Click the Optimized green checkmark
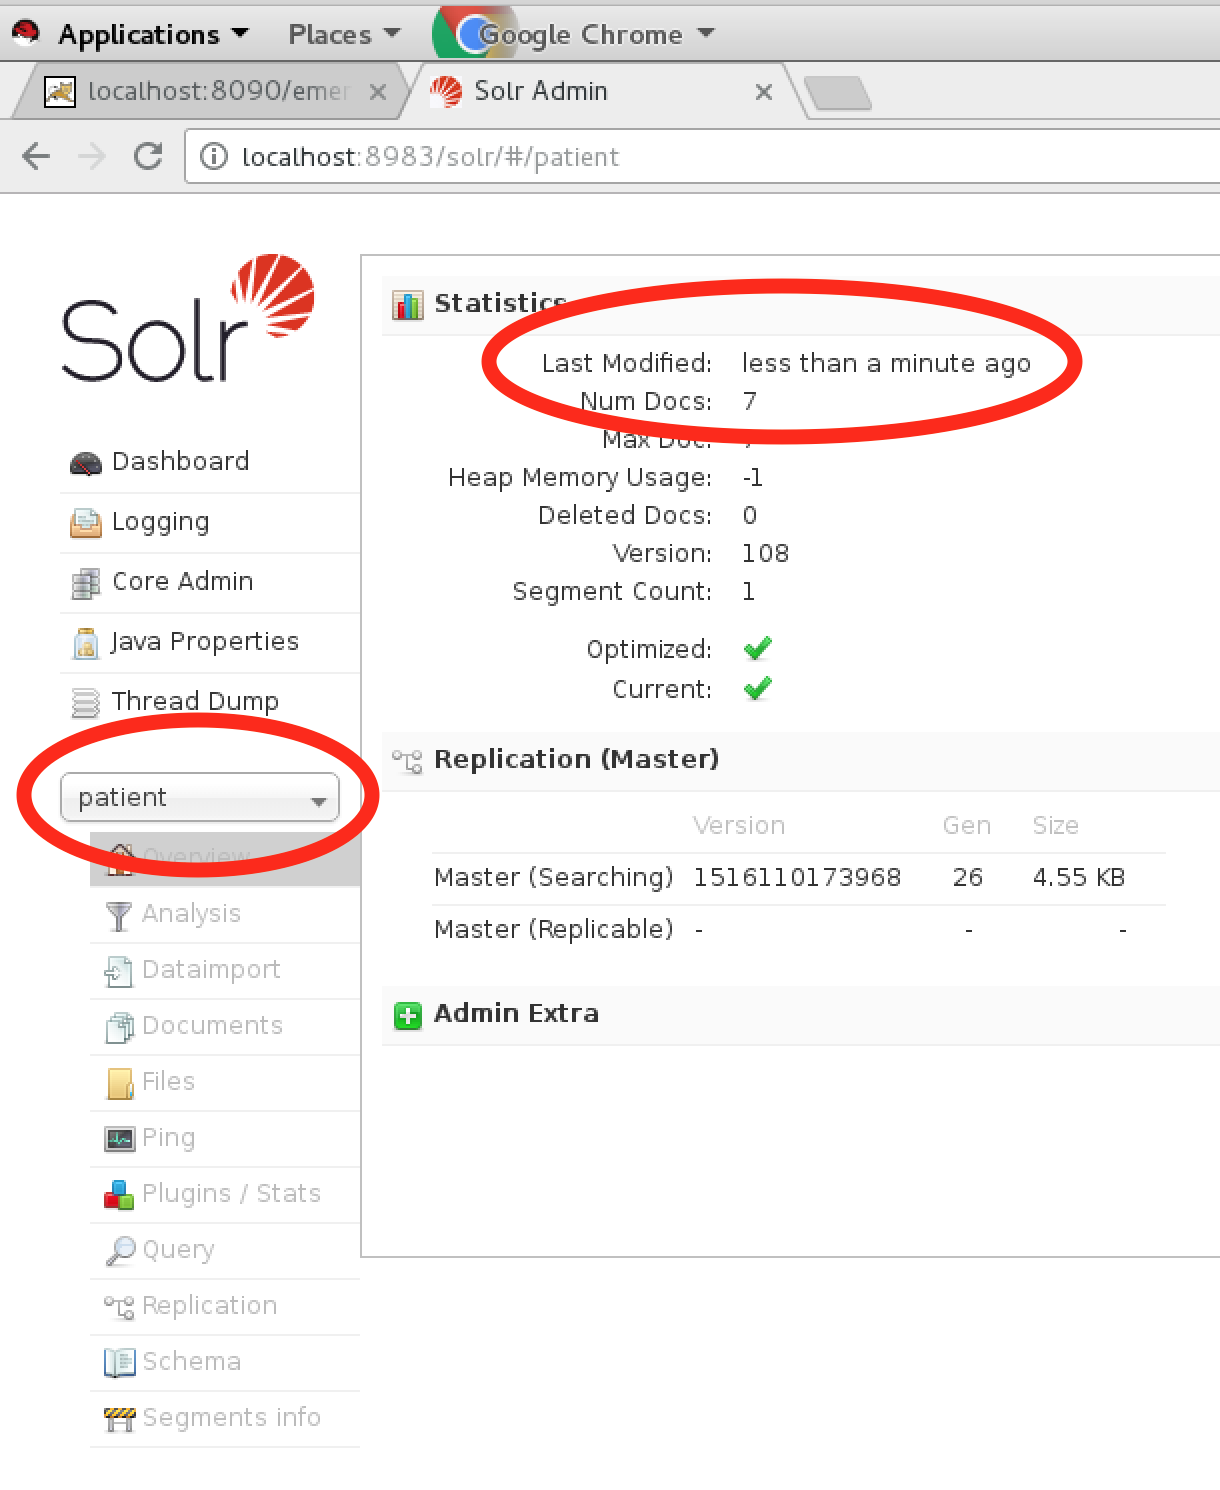 click(758, 649)
